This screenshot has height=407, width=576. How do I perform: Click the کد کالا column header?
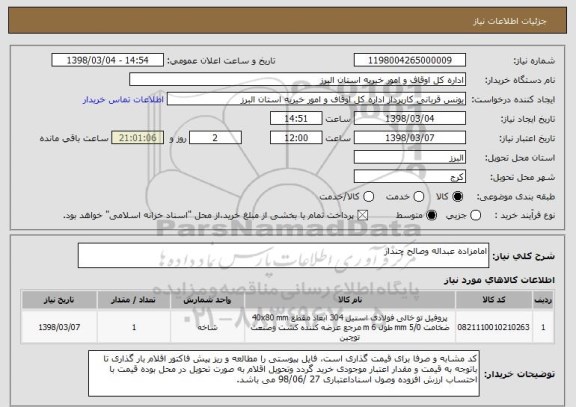(494, 300)
